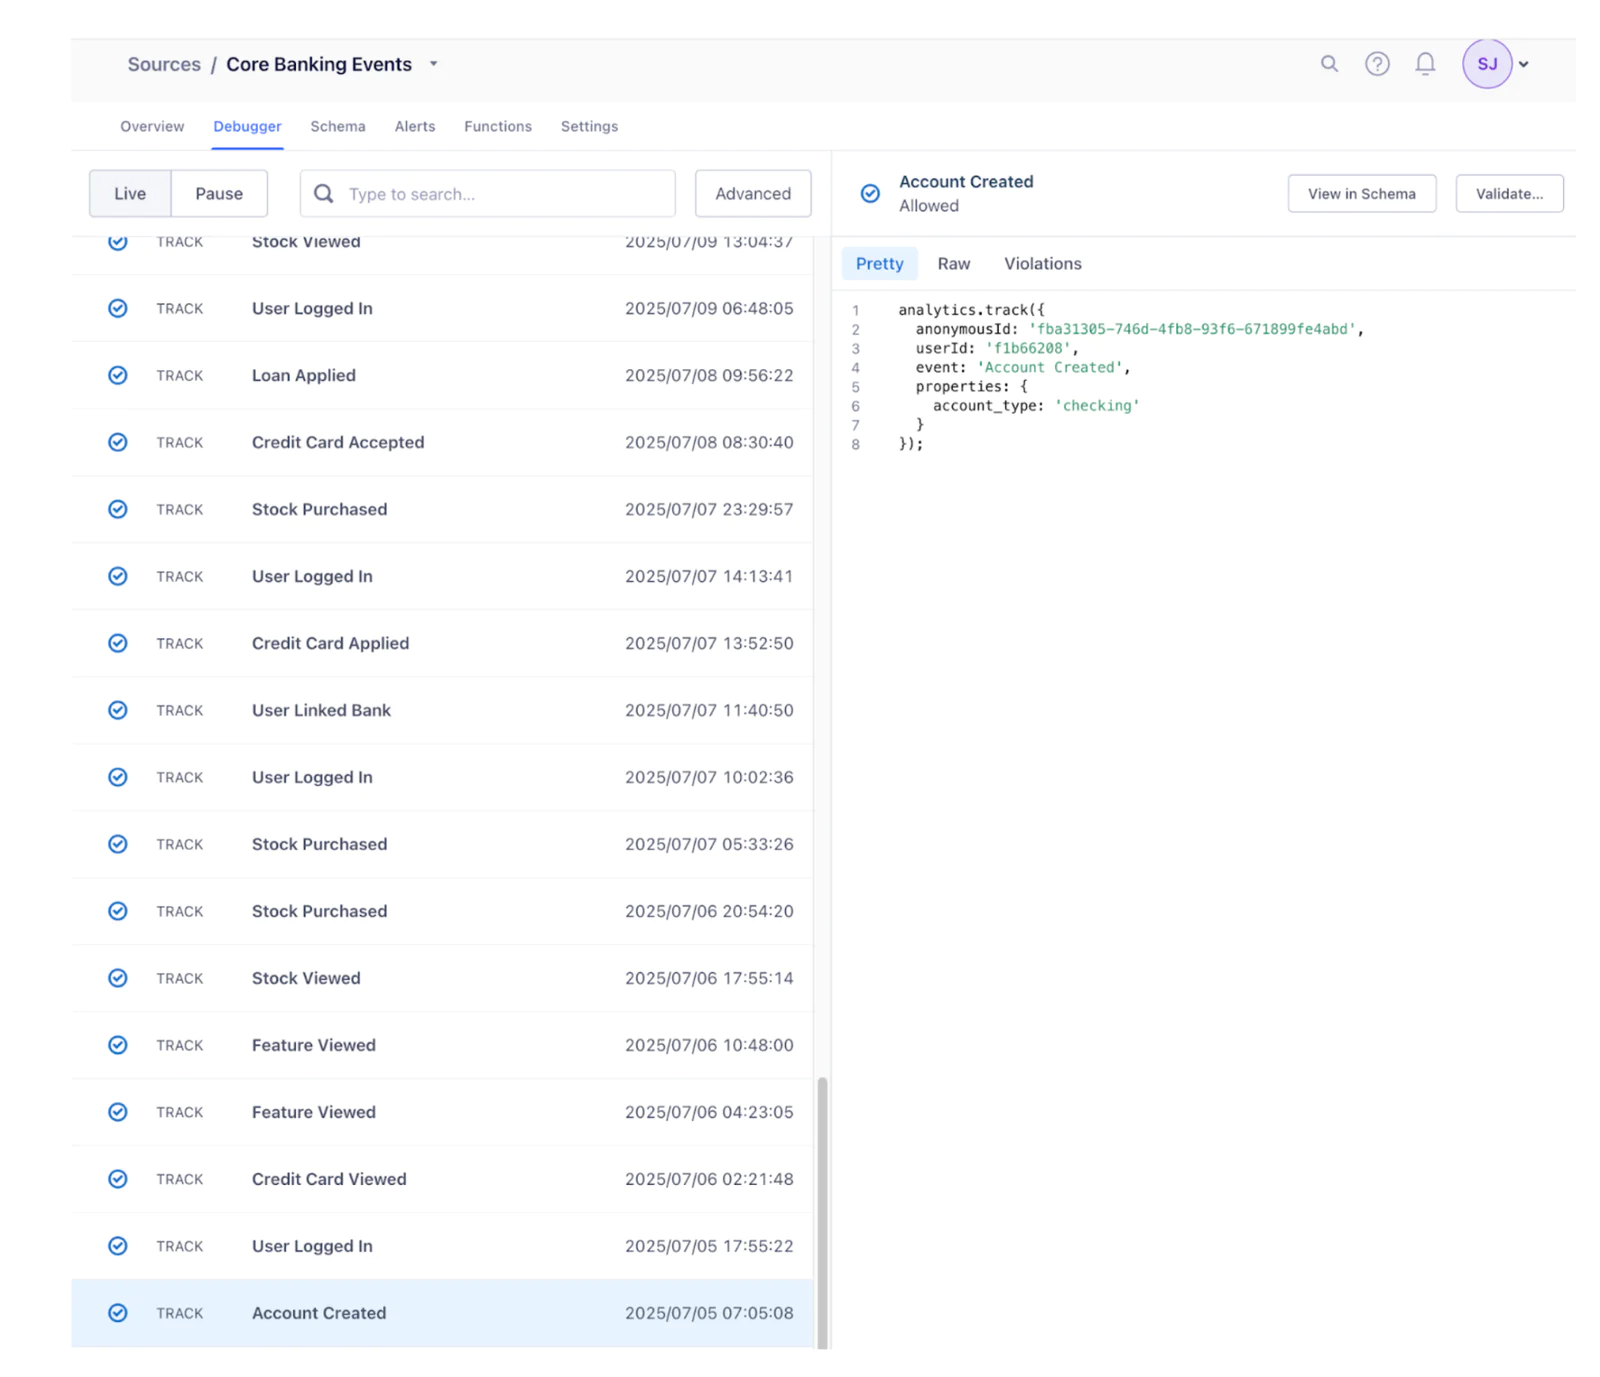Switch to the Schema tab
Screen dimensions: 1600x1377
(x=337, y=126)
